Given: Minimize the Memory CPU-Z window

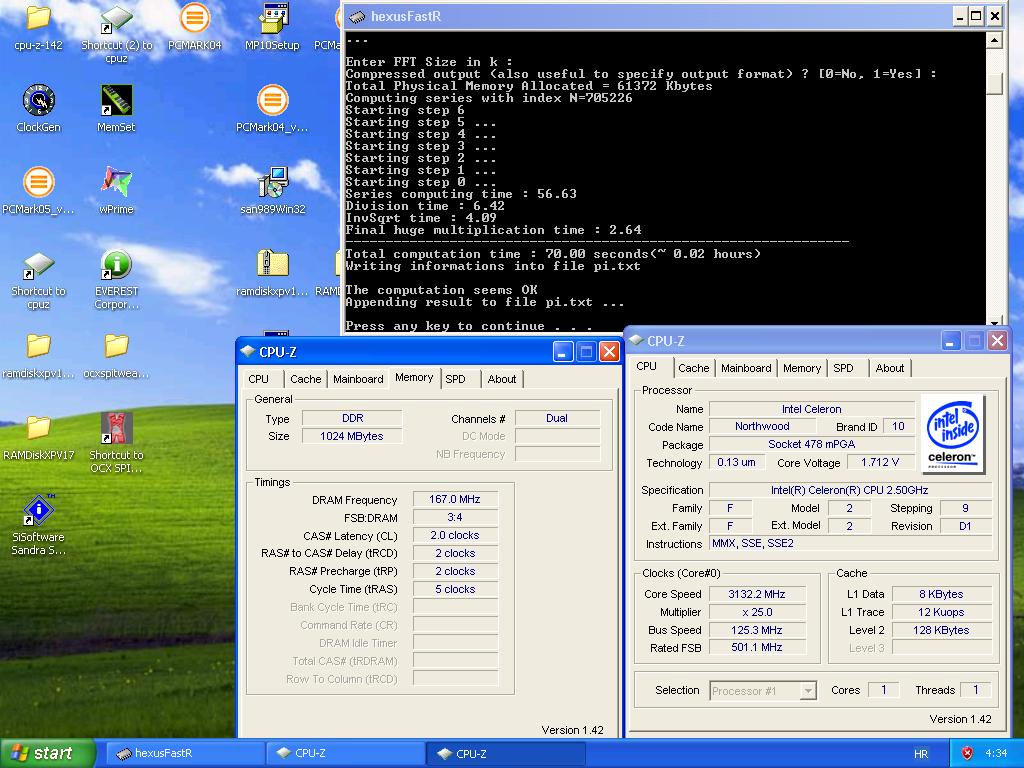Looking at the screenshot, I should coord(563,351).
